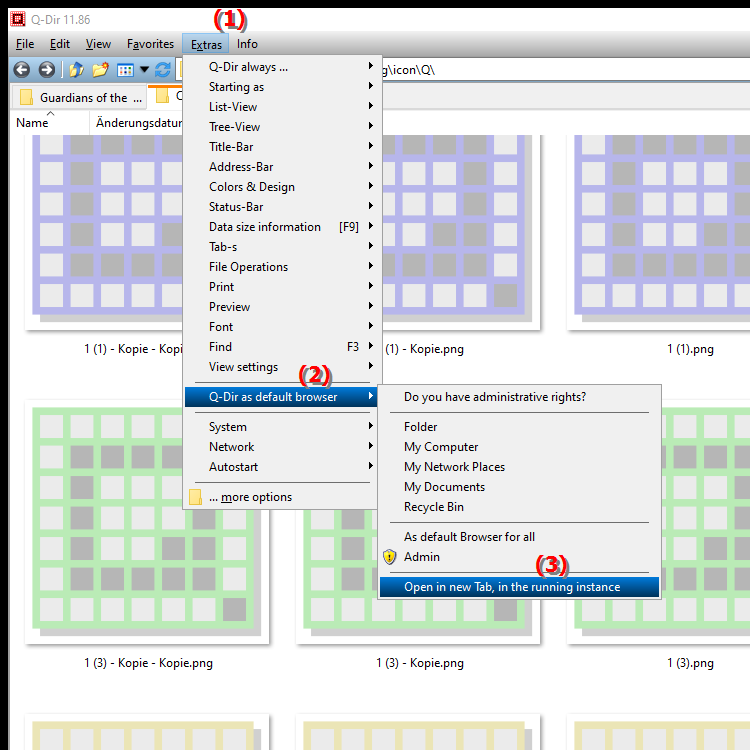The height and width of the screenshot is (750, 750).
Task: Select As default Browser for all
Action: (519, 537)
